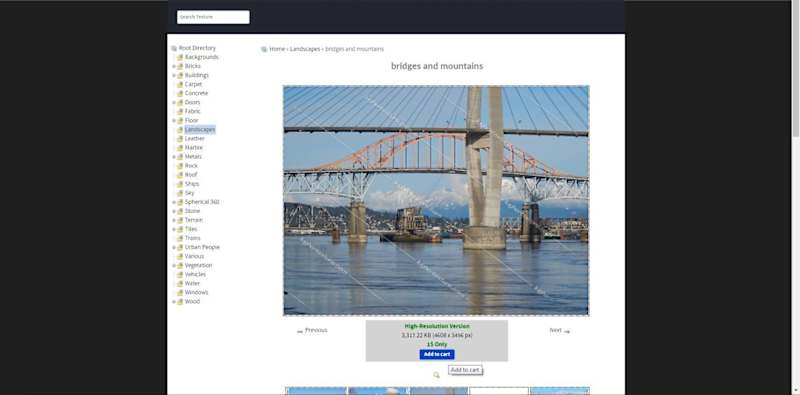Click the 'bridges and mountains' page heading
This screenshot has height=395, width=800.
click(437, 66)
